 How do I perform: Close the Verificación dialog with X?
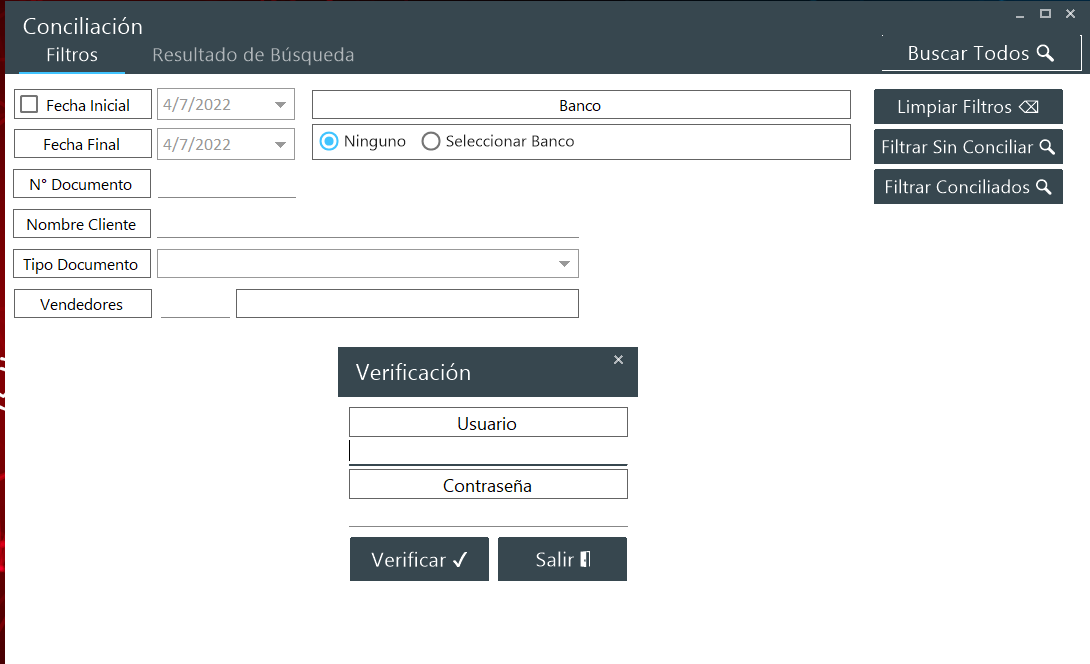(618, 360)
